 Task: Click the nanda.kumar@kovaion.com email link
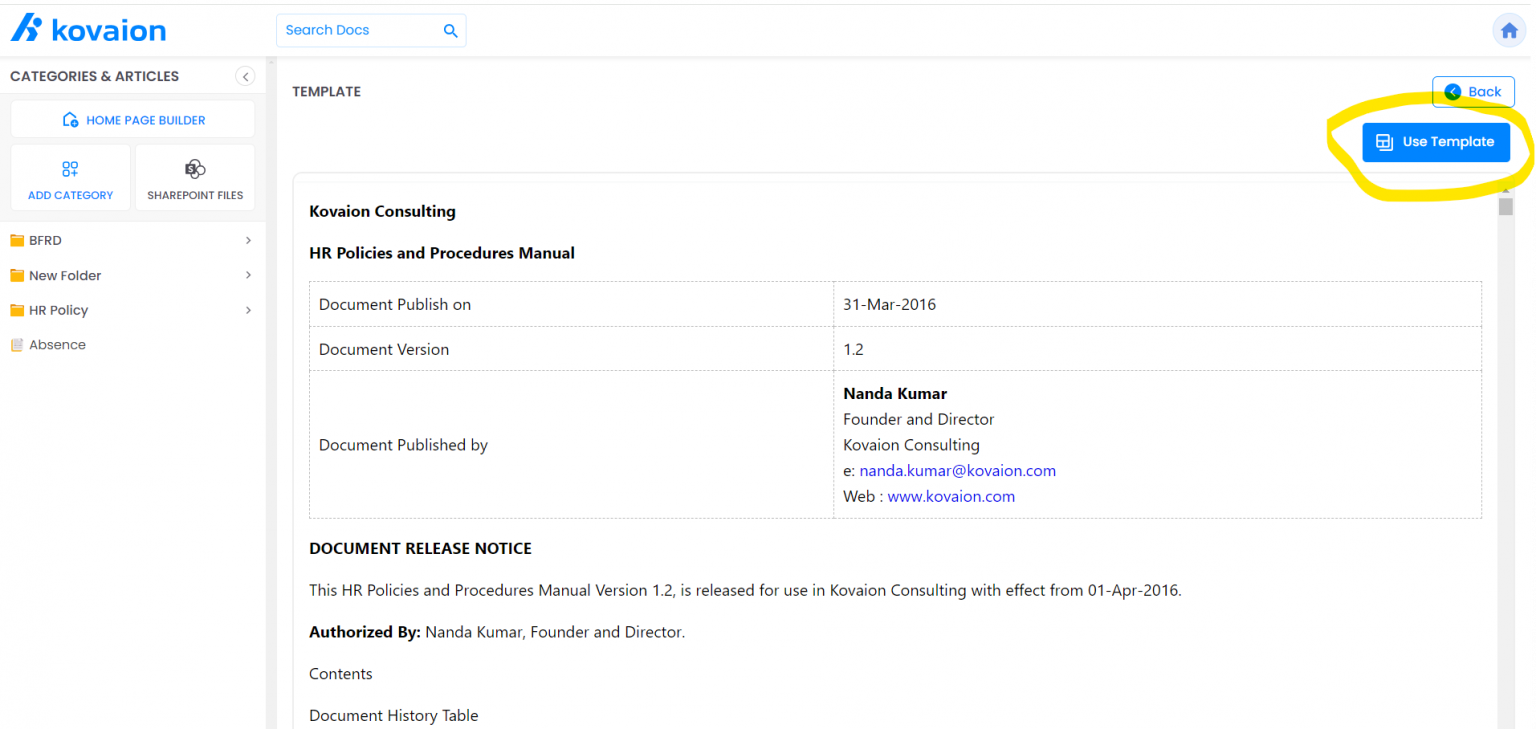click(x=957, y=471)
